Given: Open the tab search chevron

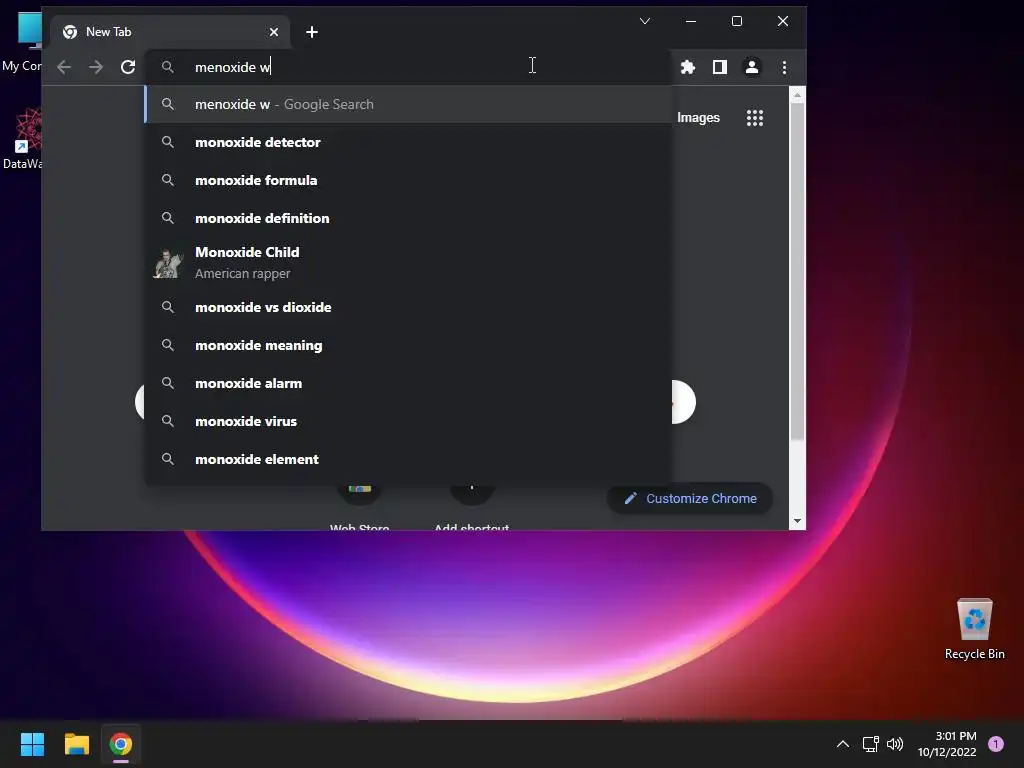Looking at the screenshot, I should click(x=645, y=21).
